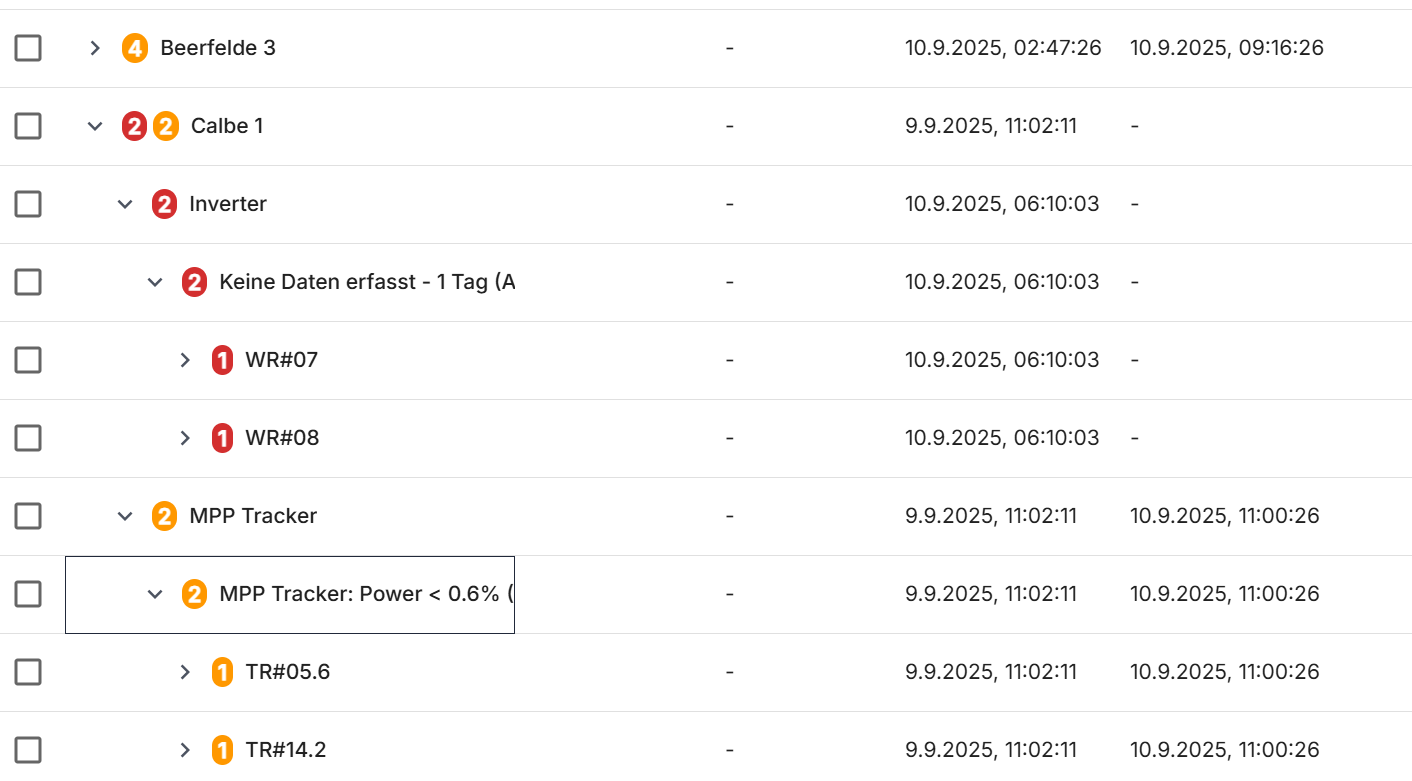The height and width of the screenshot is (781, 1412).
Task: Click the TR#05.6 tracker label
Action: click(x=288, y=672)
